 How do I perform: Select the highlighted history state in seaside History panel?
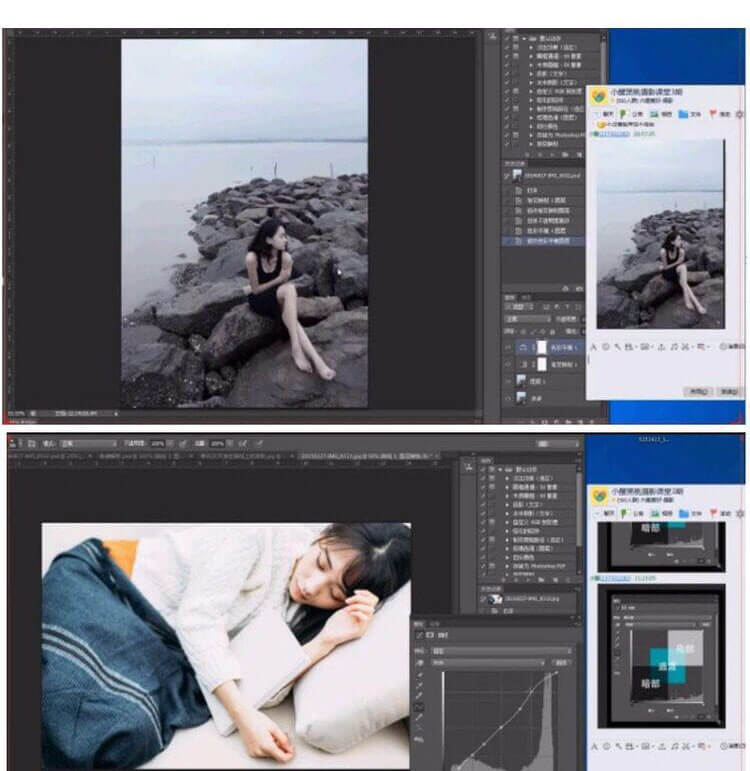(x=543, y=241)
